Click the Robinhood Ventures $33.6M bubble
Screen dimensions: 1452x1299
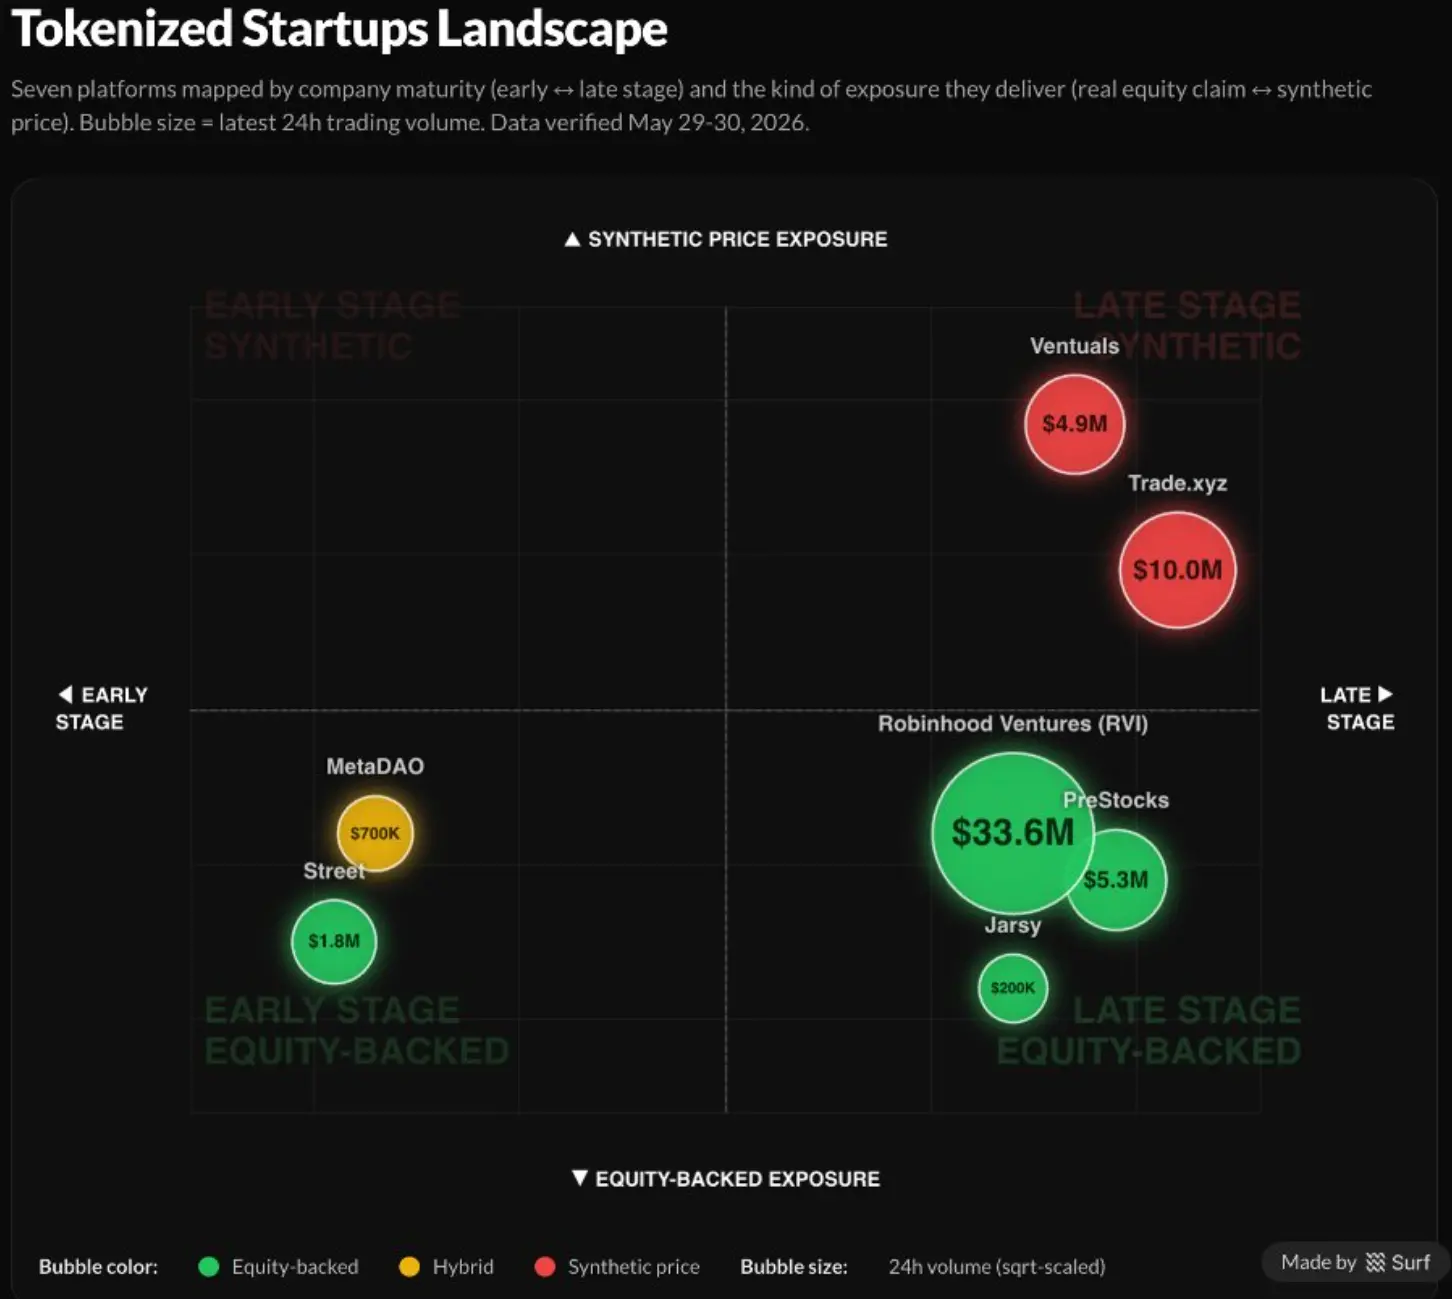(x=1013, y=832)
